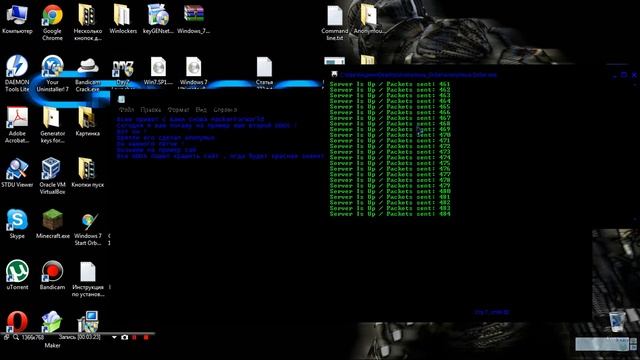640x360 pixels.
Task: Open the Несколько кнопок folder
Action: 87,22
